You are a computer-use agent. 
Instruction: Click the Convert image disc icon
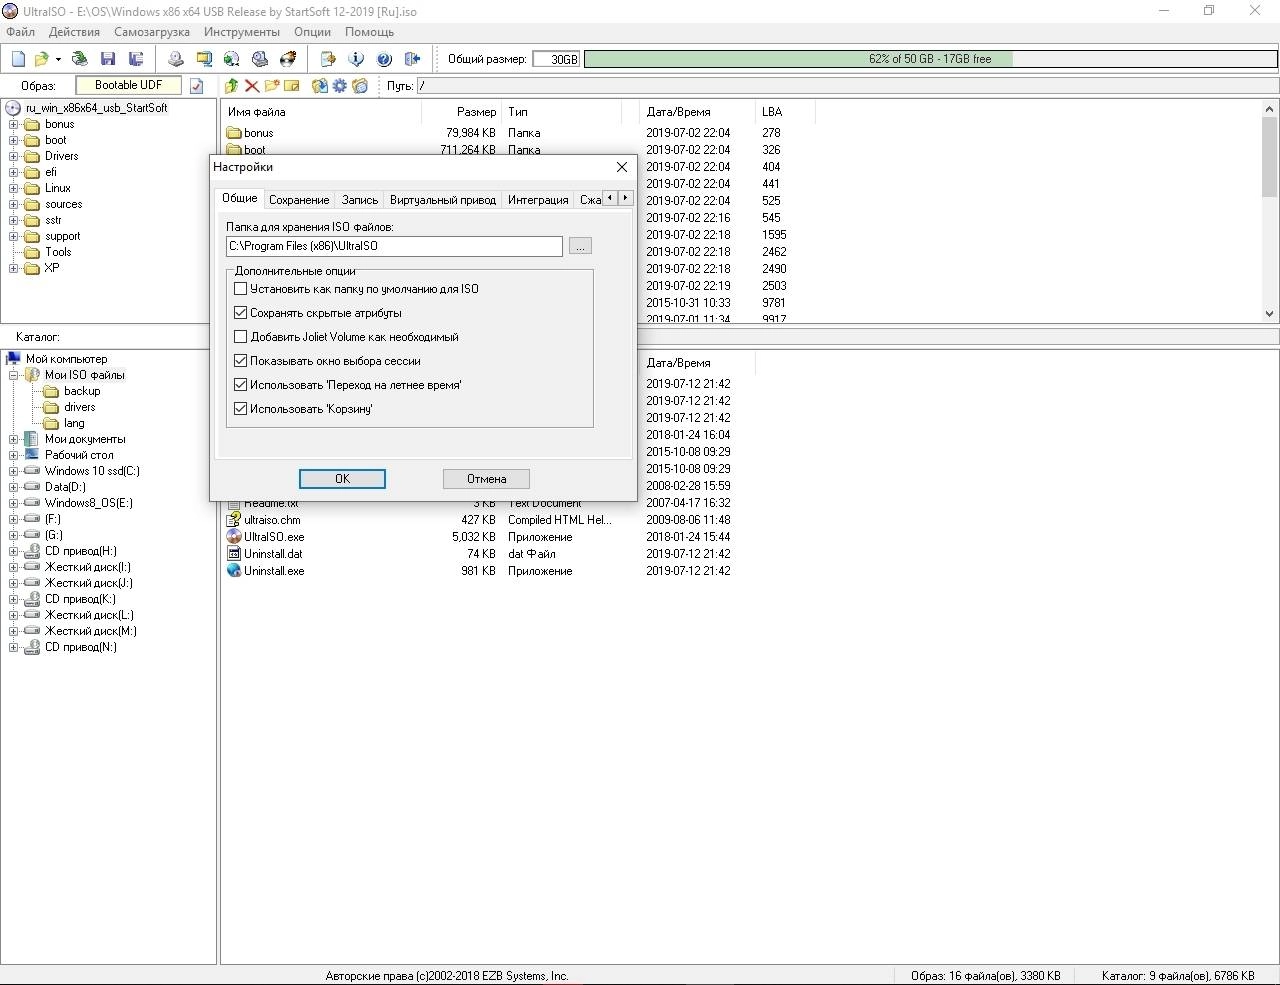[232, 59]
